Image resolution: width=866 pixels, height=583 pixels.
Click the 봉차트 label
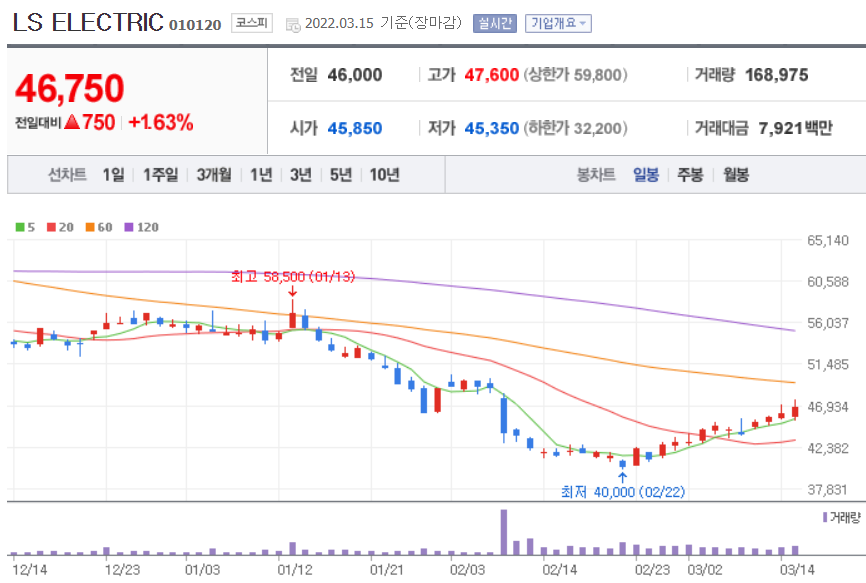596,175
